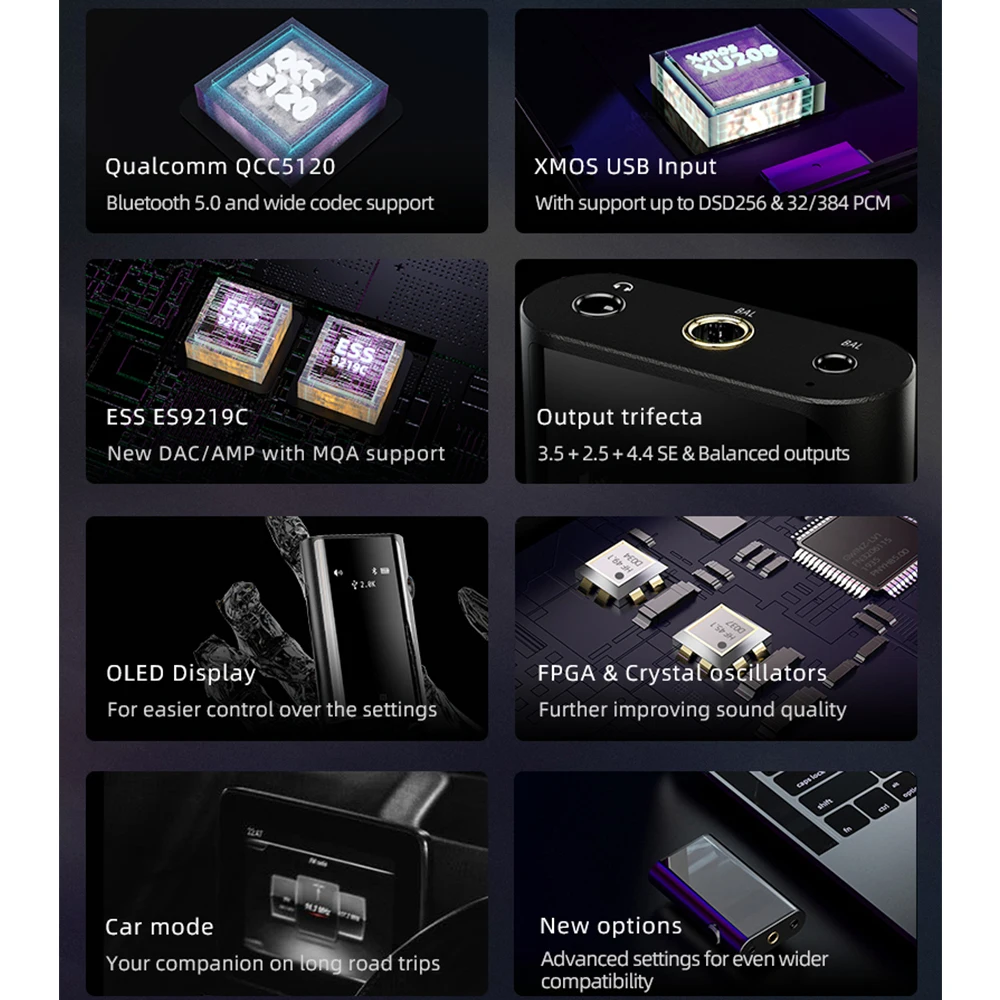Open the Qualcomm QCC5120 heading
Image resolution: width=1000 pixels, height=1000 pixels.
[x=220, y=166]
